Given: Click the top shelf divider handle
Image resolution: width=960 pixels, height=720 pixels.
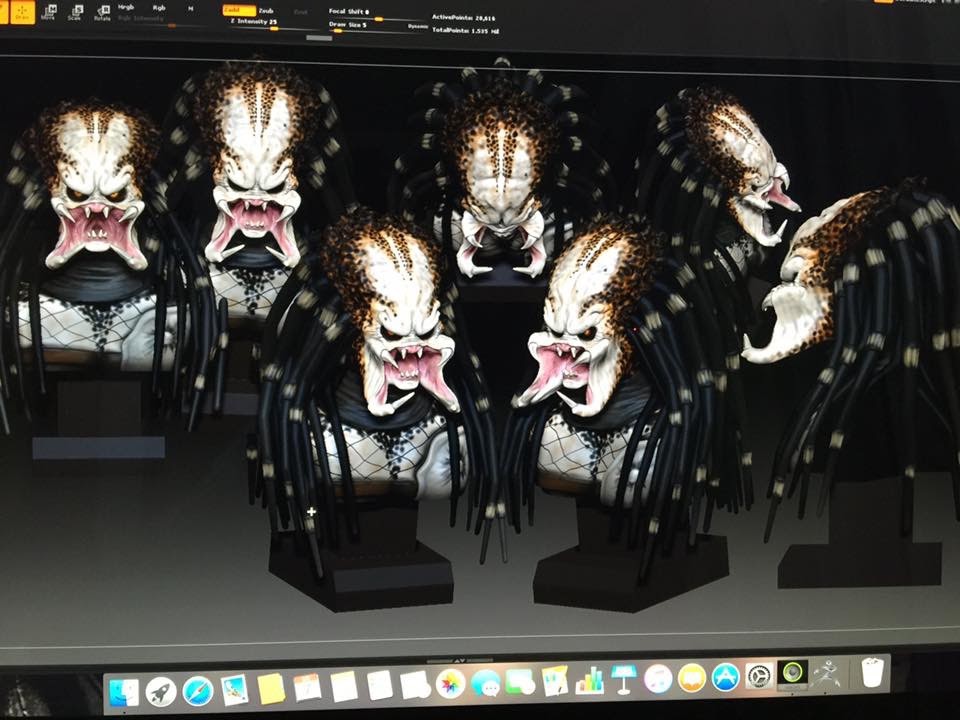Looking at the screenshot, I should click(x=319, y=38).
